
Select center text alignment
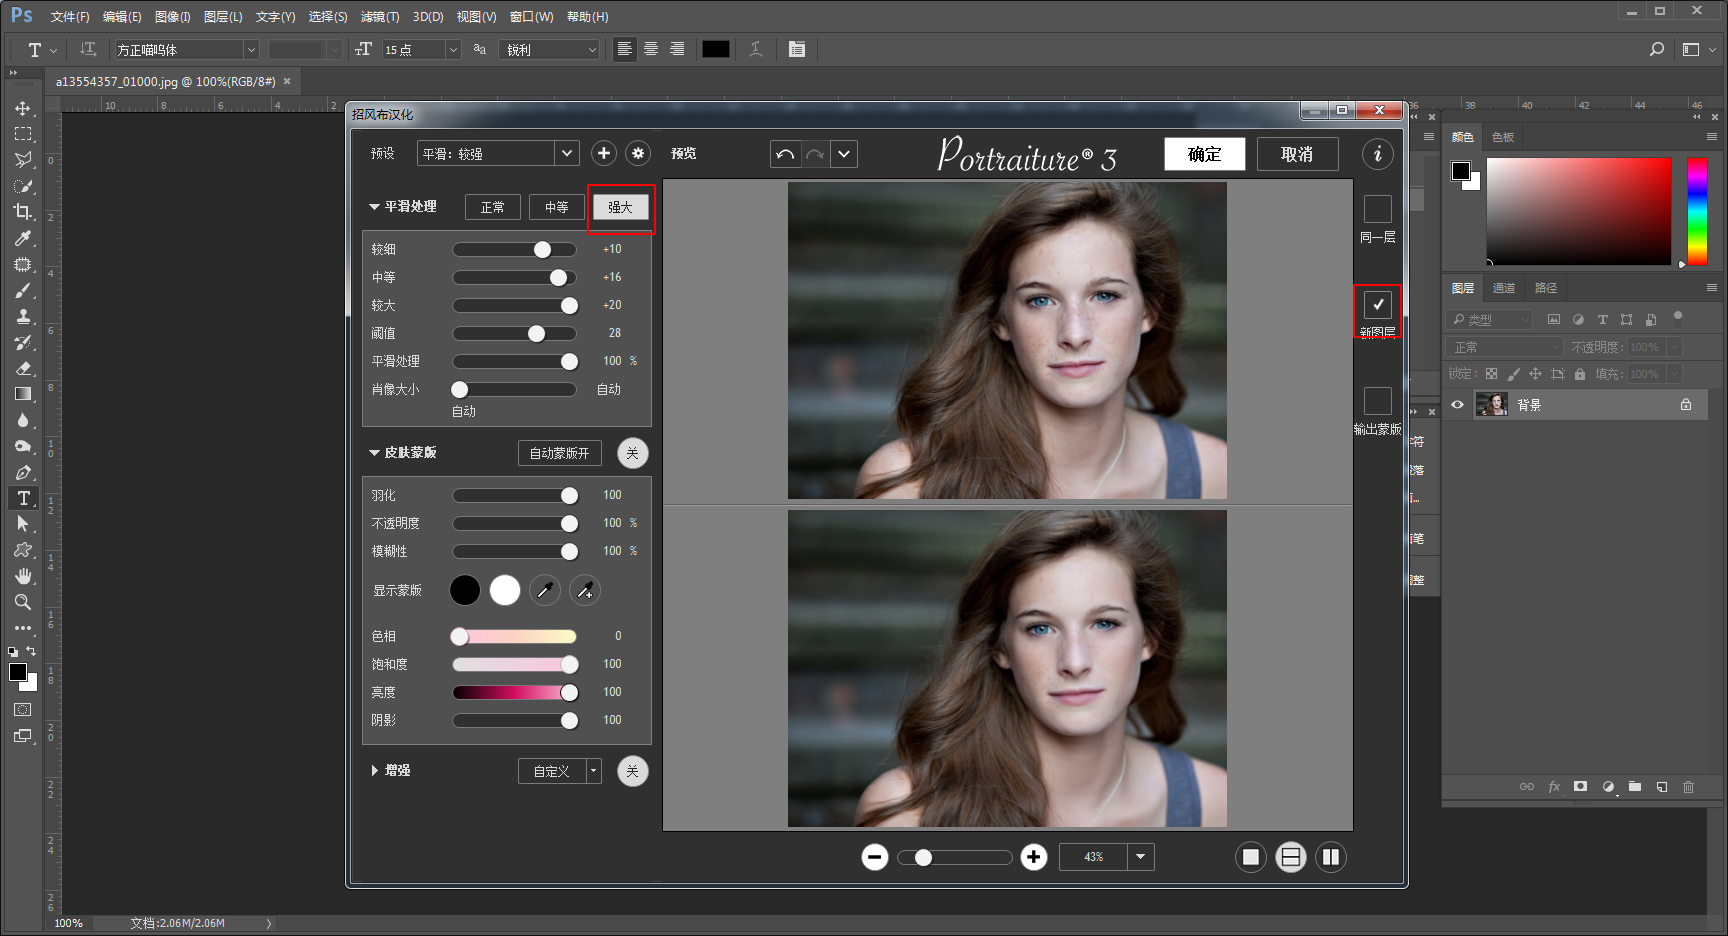[x=651, y=49]
